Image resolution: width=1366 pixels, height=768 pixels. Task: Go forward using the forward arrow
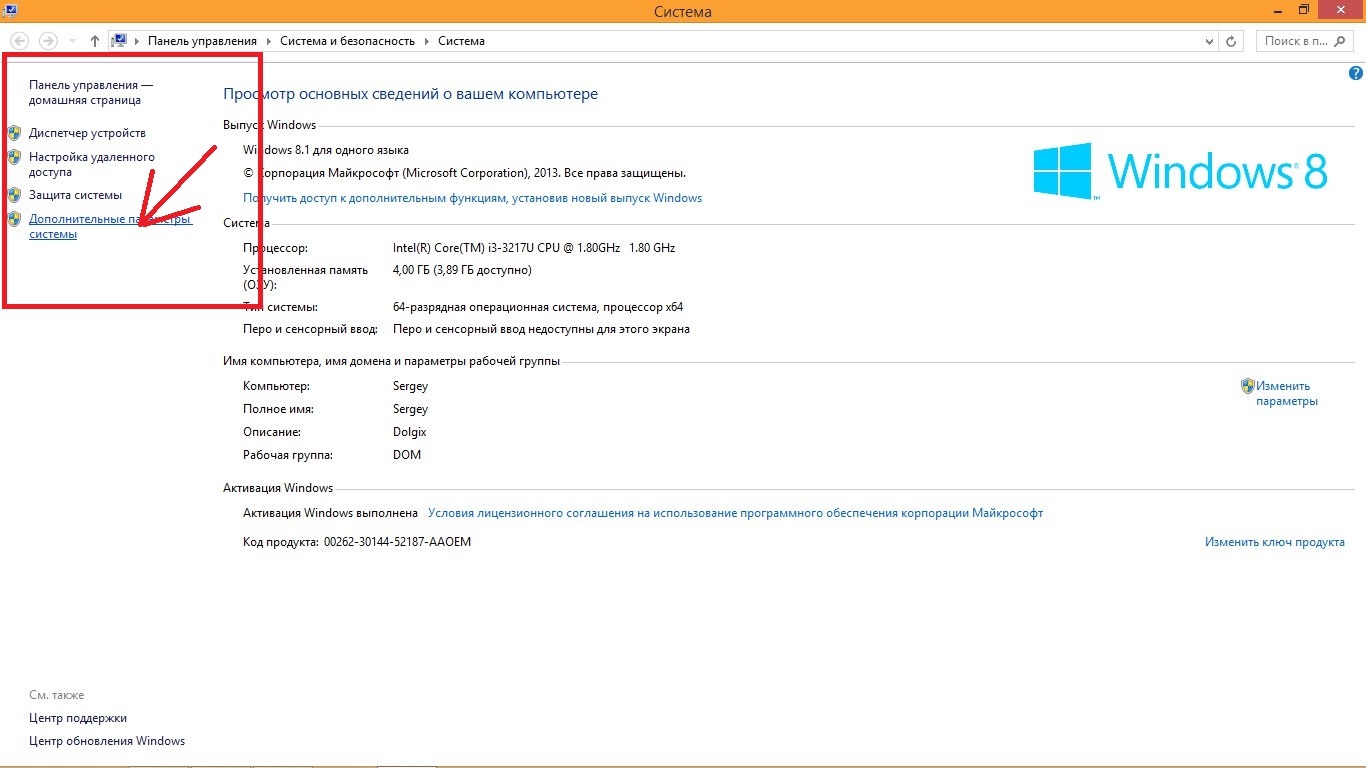(x=48, y=41)
